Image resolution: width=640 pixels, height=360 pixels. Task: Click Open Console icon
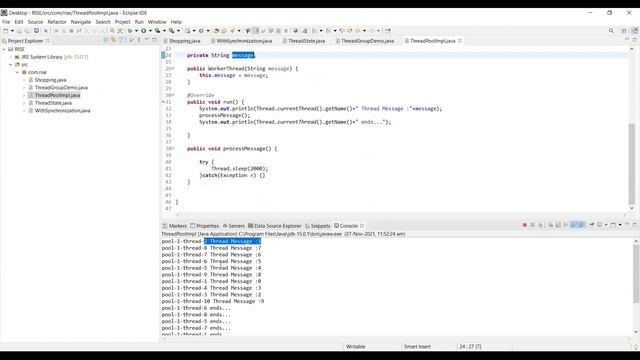click(x=613, y=225)
